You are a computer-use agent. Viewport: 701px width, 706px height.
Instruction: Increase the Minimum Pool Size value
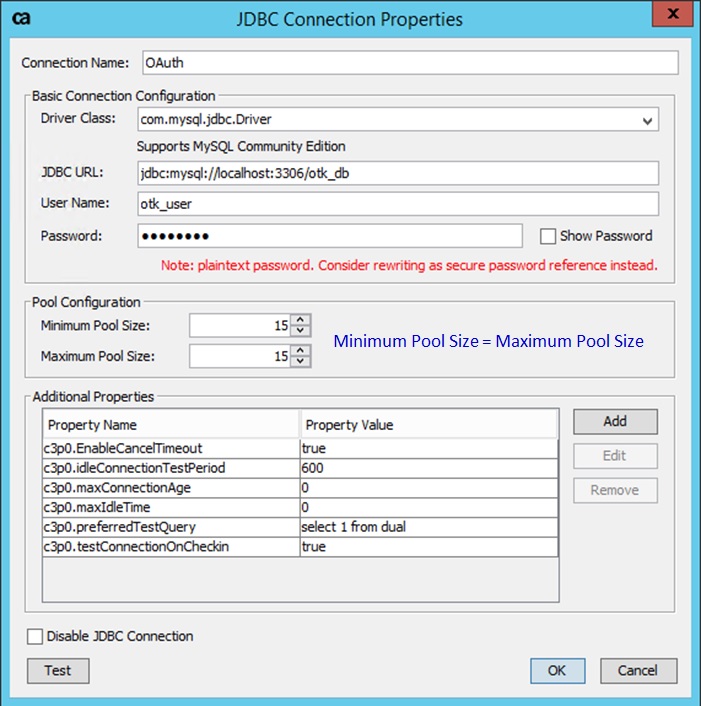click(x=302, y=320)
